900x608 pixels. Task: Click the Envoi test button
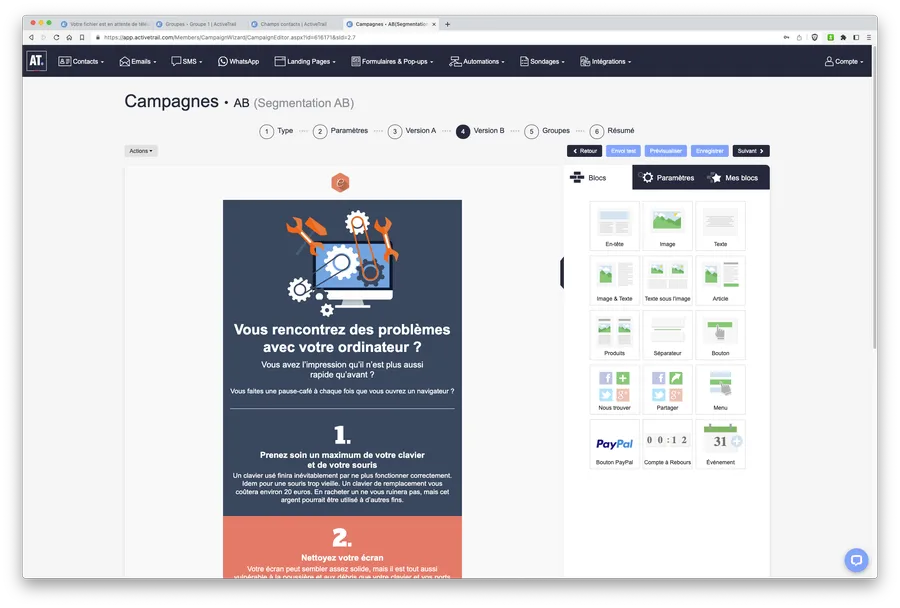coord(623,151)
